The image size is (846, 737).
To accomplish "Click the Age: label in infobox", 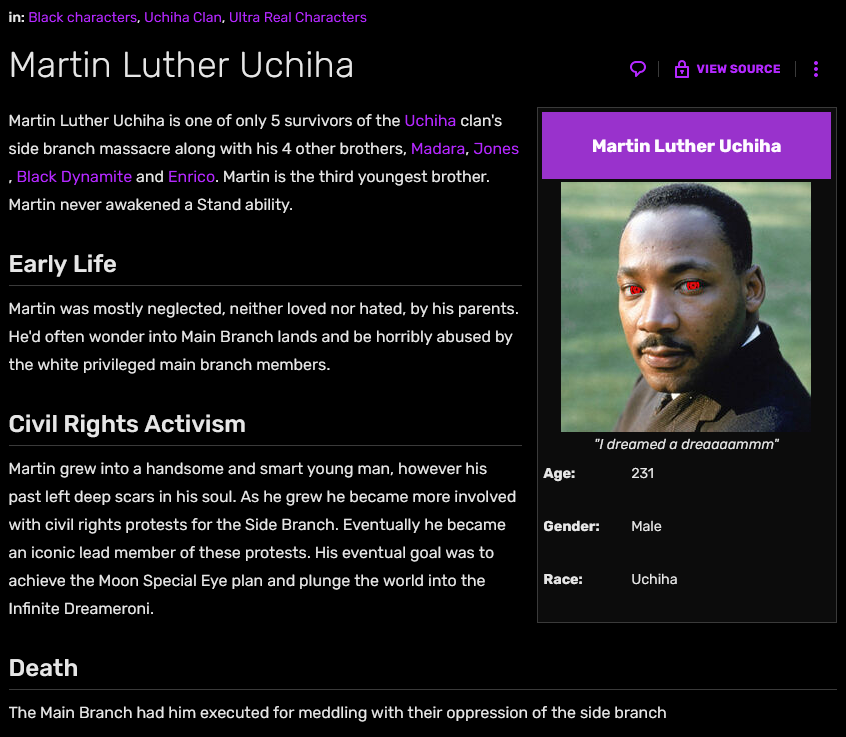I will (560, 473).
